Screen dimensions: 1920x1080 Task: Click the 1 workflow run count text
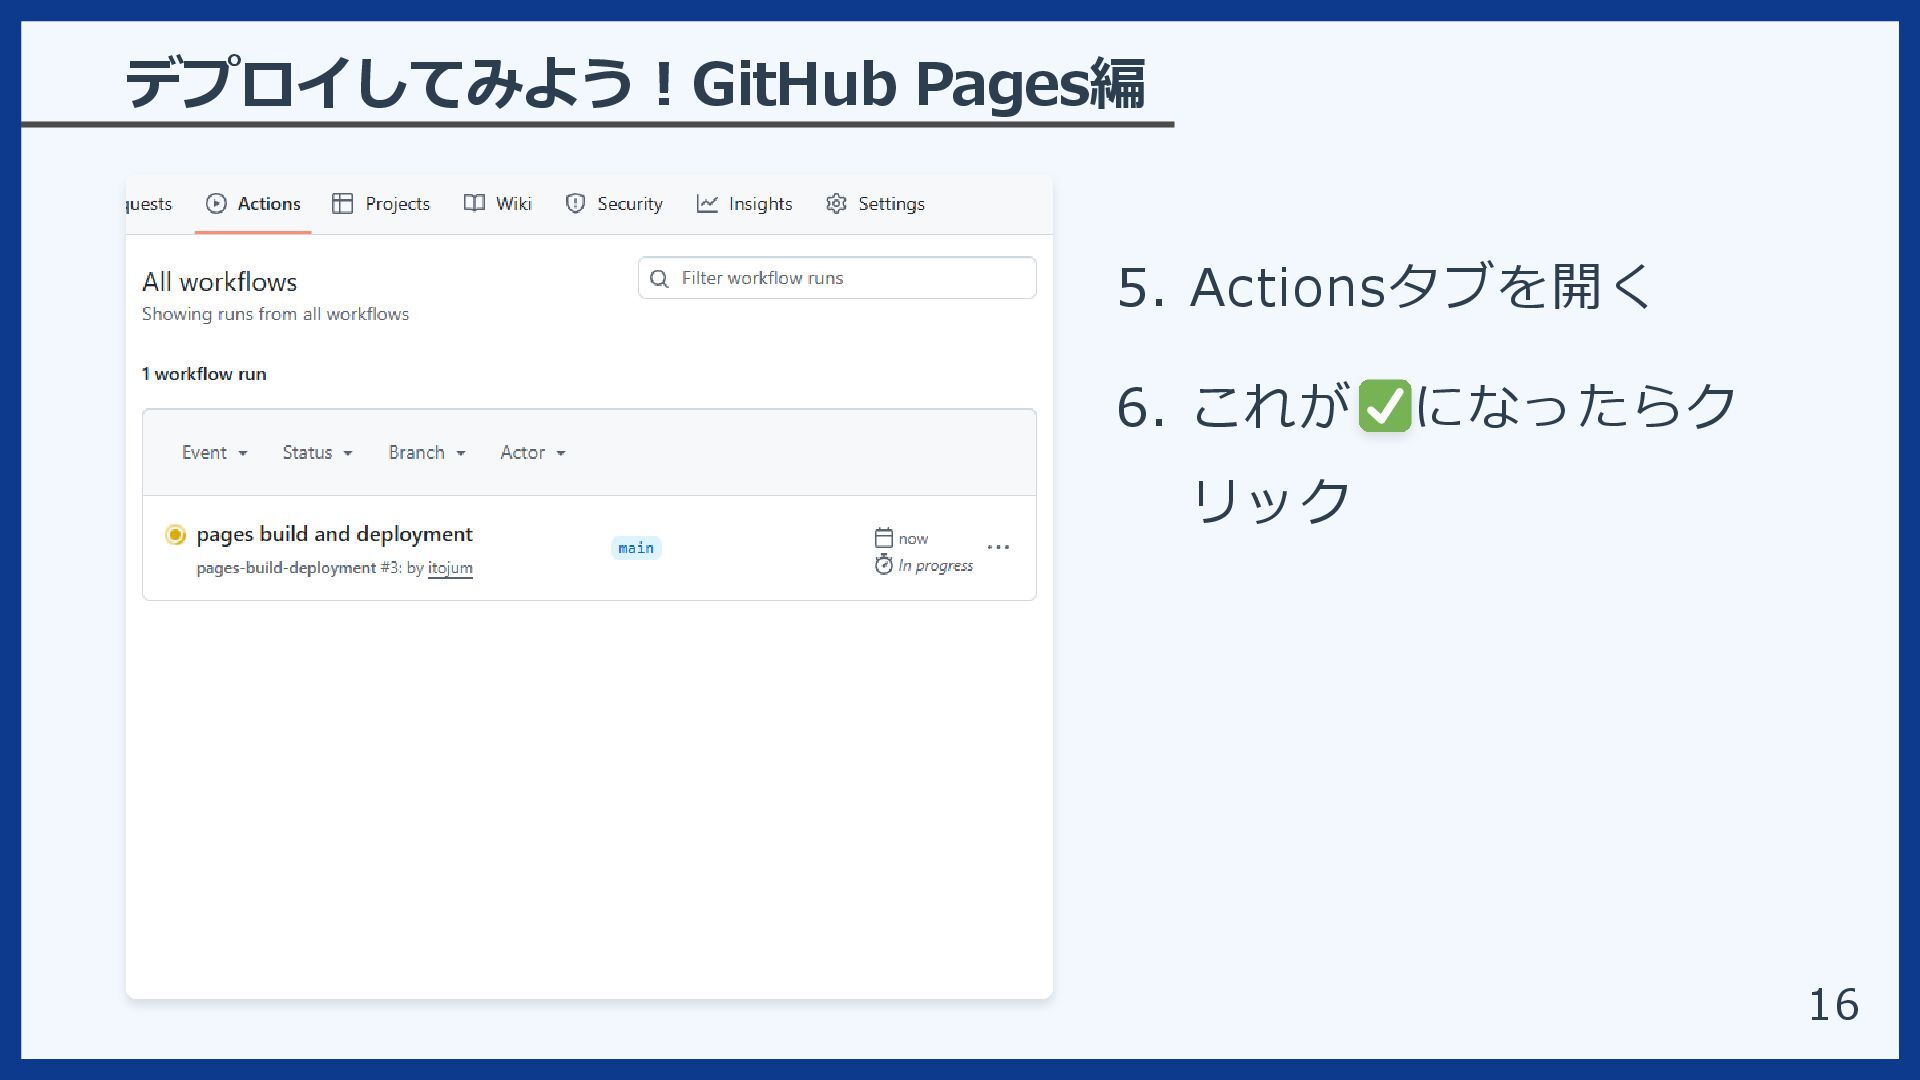pos(204,374)
